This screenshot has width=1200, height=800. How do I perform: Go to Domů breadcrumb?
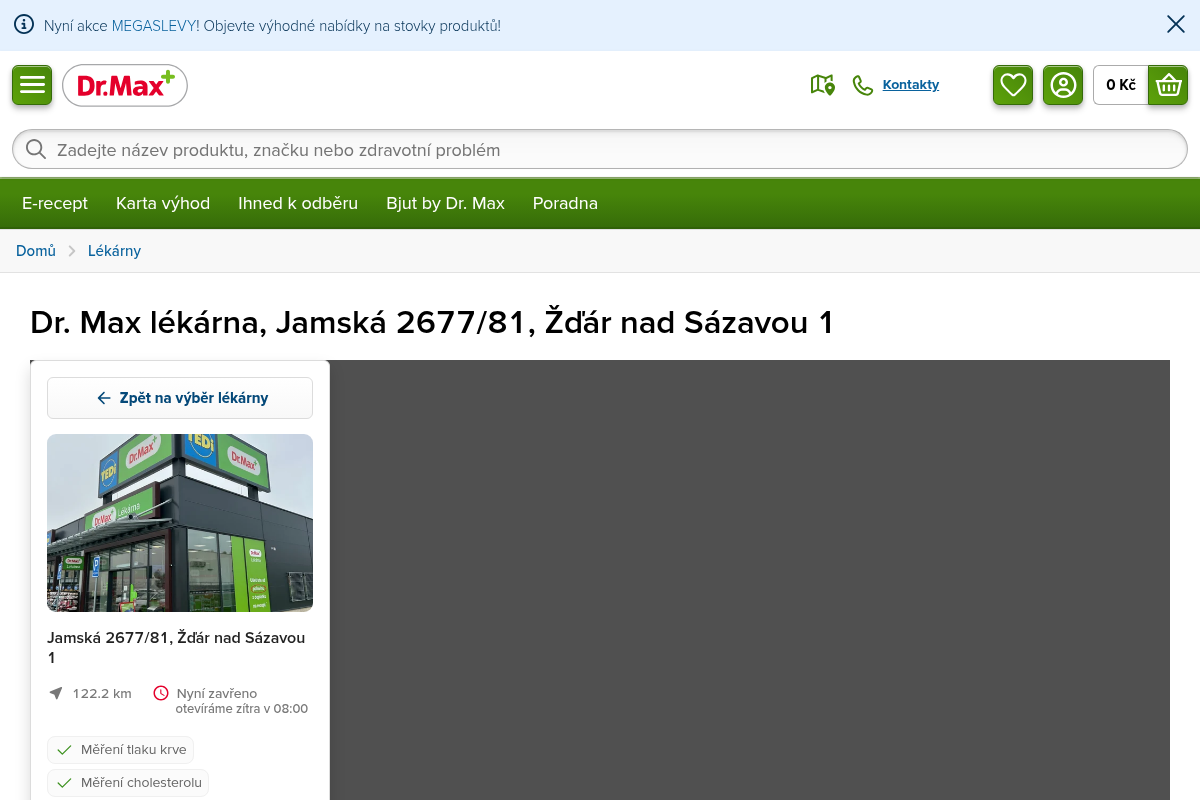click(x=36, y=251)
